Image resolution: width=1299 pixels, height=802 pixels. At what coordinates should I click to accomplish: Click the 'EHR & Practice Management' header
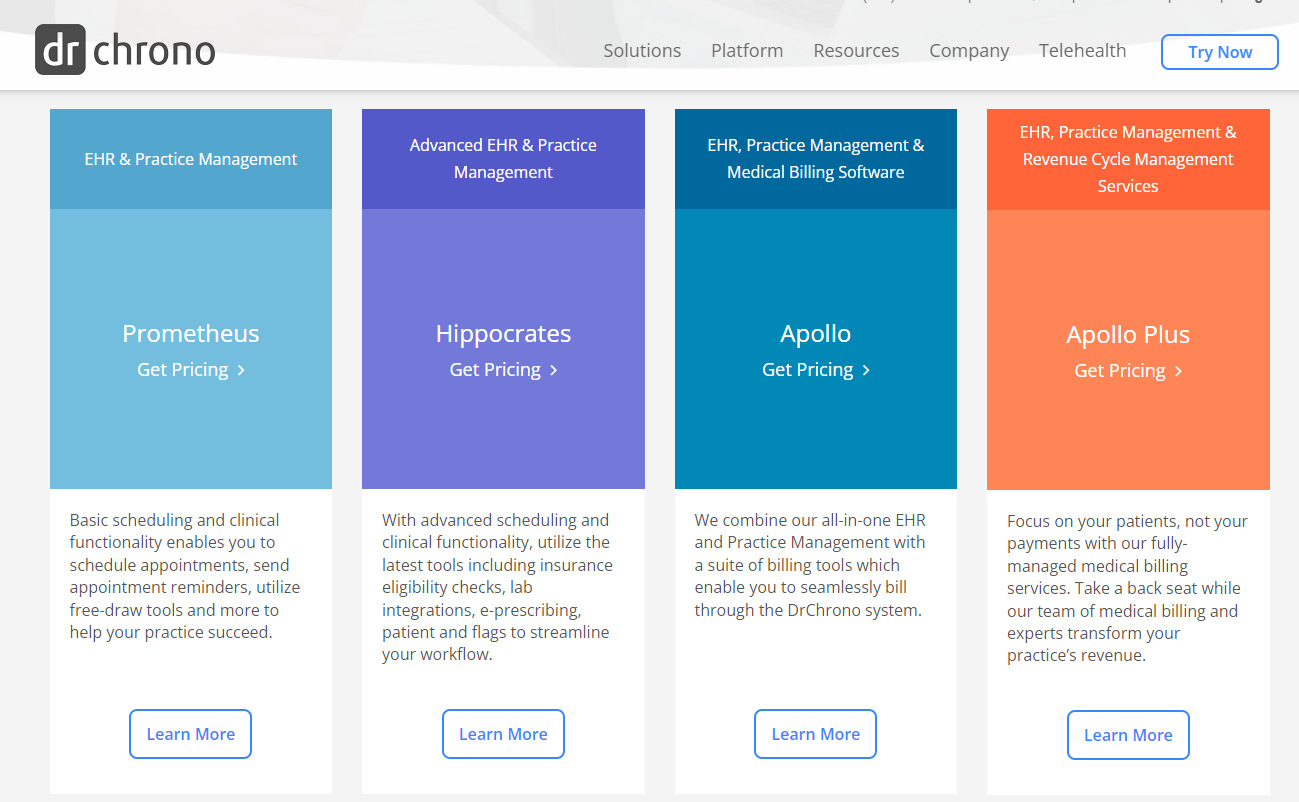tap(191, 159)
